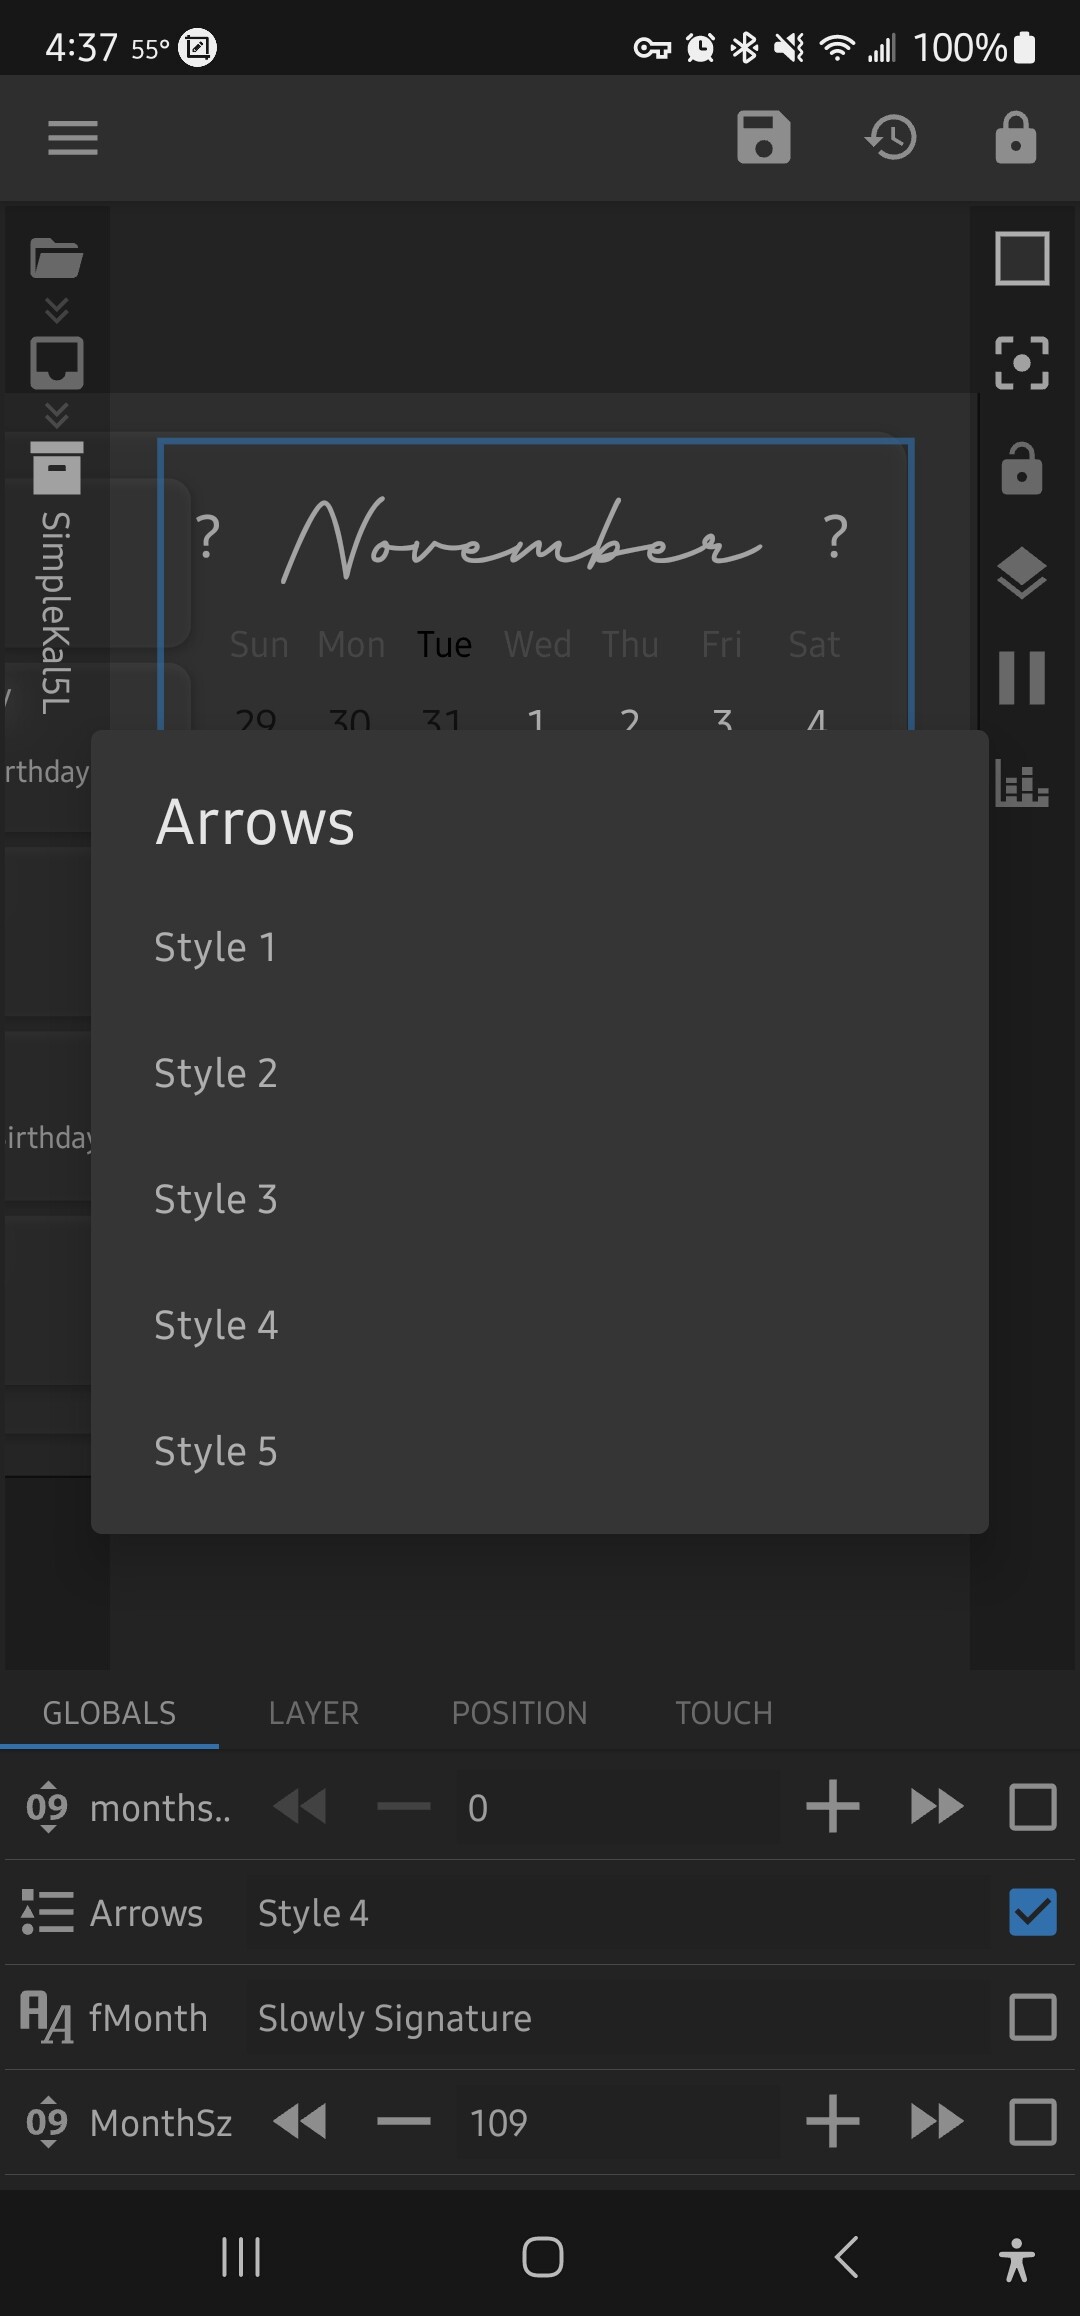
Task: Toggle the checked Arrows global checkbox
Action: (1033, 1912)
